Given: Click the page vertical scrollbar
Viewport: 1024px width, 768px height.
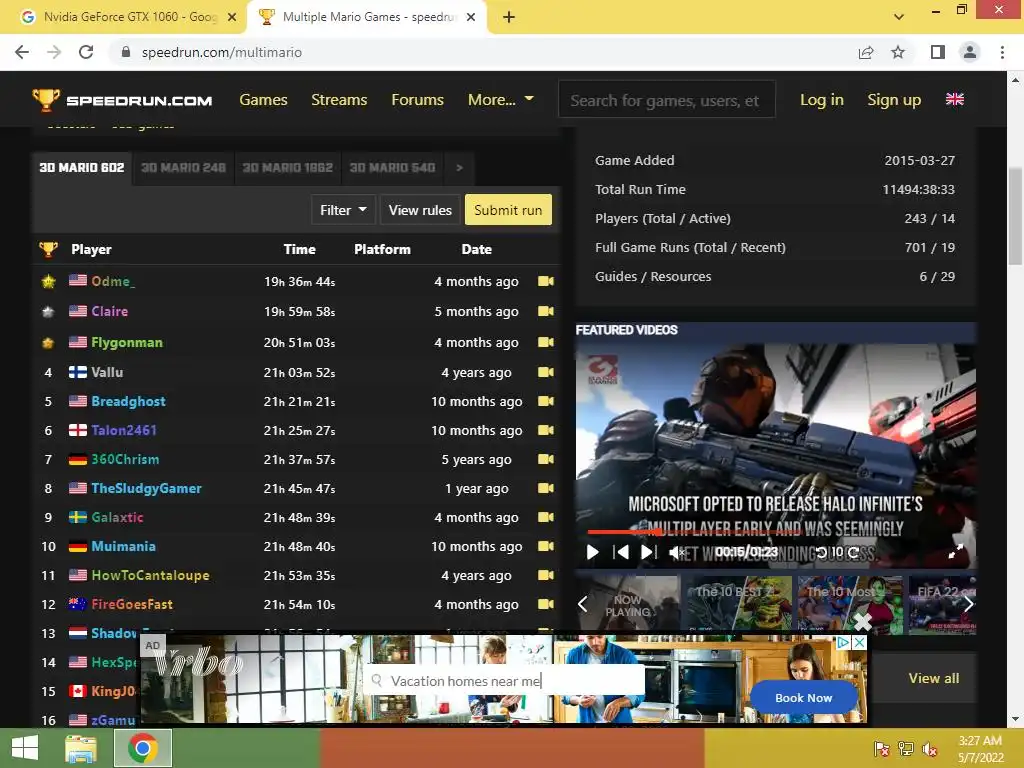Looking at the screenshot, I should pos(1015,216).
